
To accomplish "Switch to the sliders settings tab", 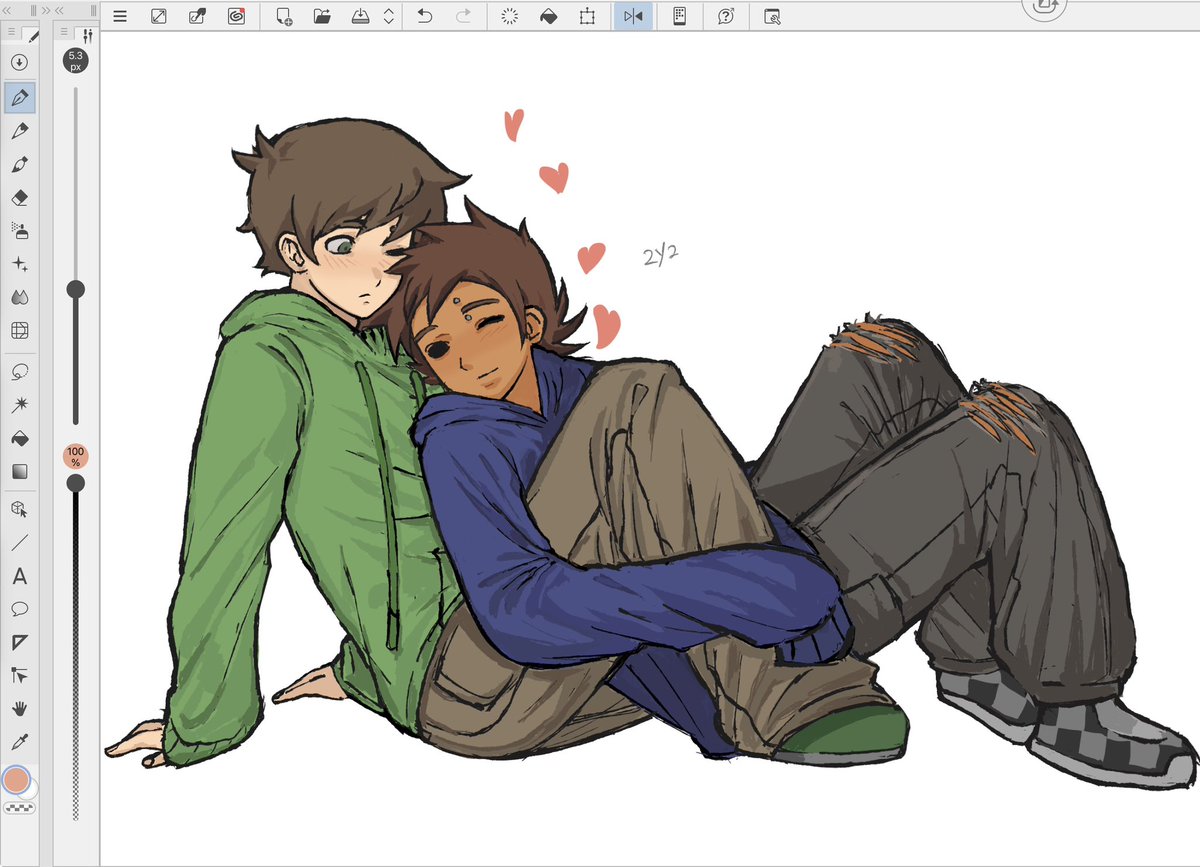I will (87, 35).
